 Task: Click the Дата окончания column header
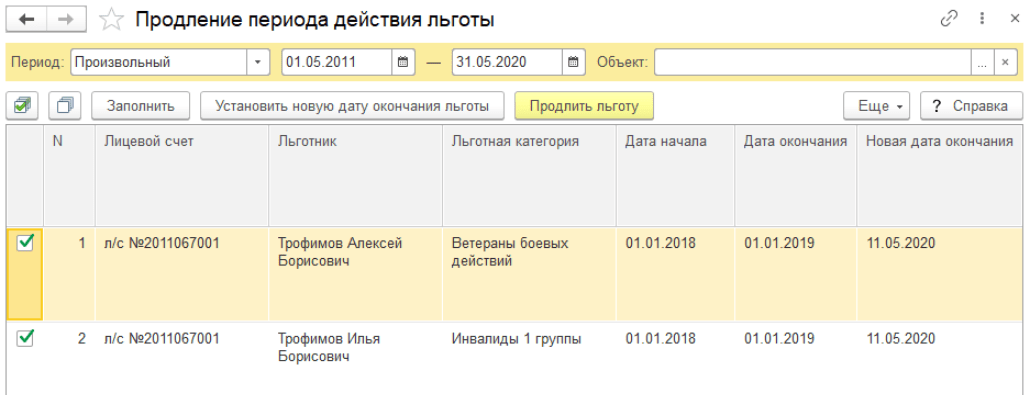coord(795,175)
